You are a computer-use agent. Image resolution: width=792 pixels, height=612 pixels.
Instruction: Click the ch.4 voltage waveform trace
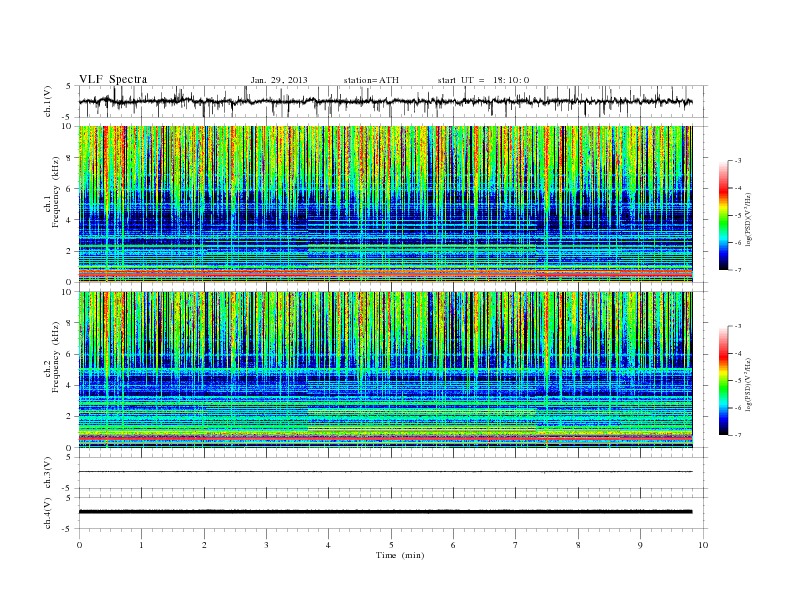click(x=386, y=512)
